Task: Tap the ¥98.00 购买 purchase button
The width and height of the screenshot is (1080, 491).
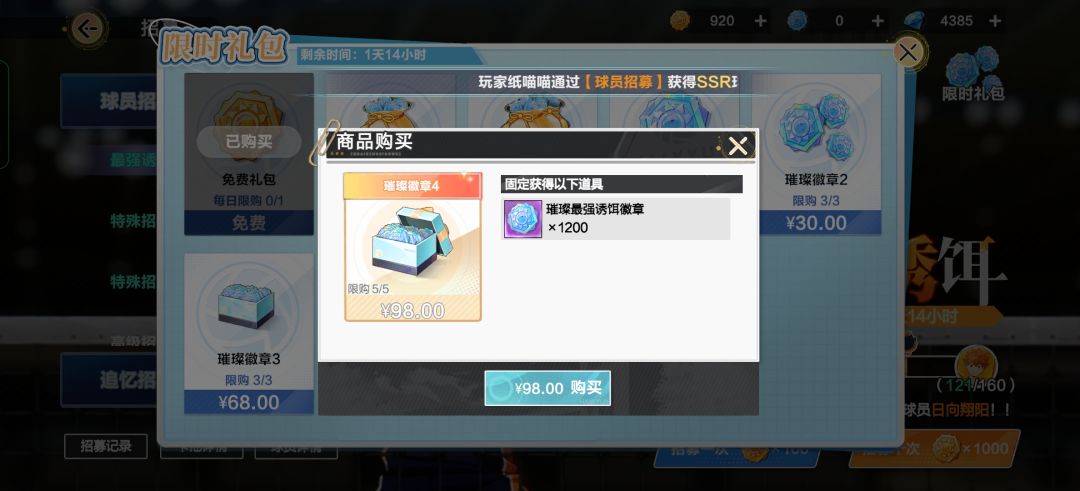Action: click(548, 388)
